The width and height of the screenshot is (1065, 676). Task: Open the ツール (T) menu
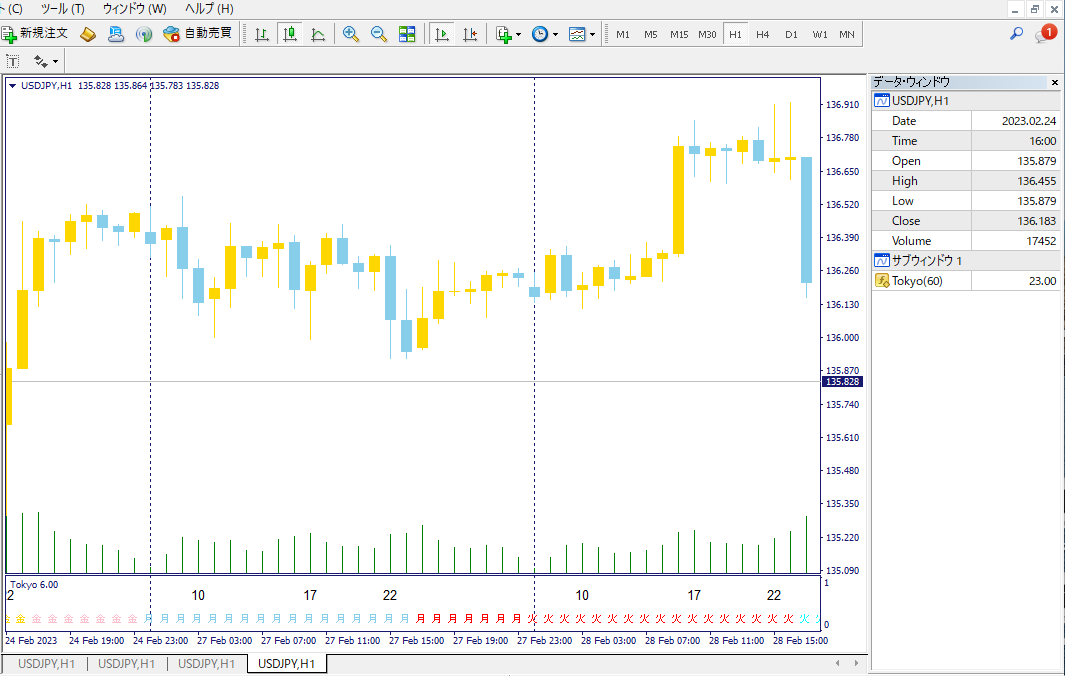pyautogui.click(x=62, y=9)
